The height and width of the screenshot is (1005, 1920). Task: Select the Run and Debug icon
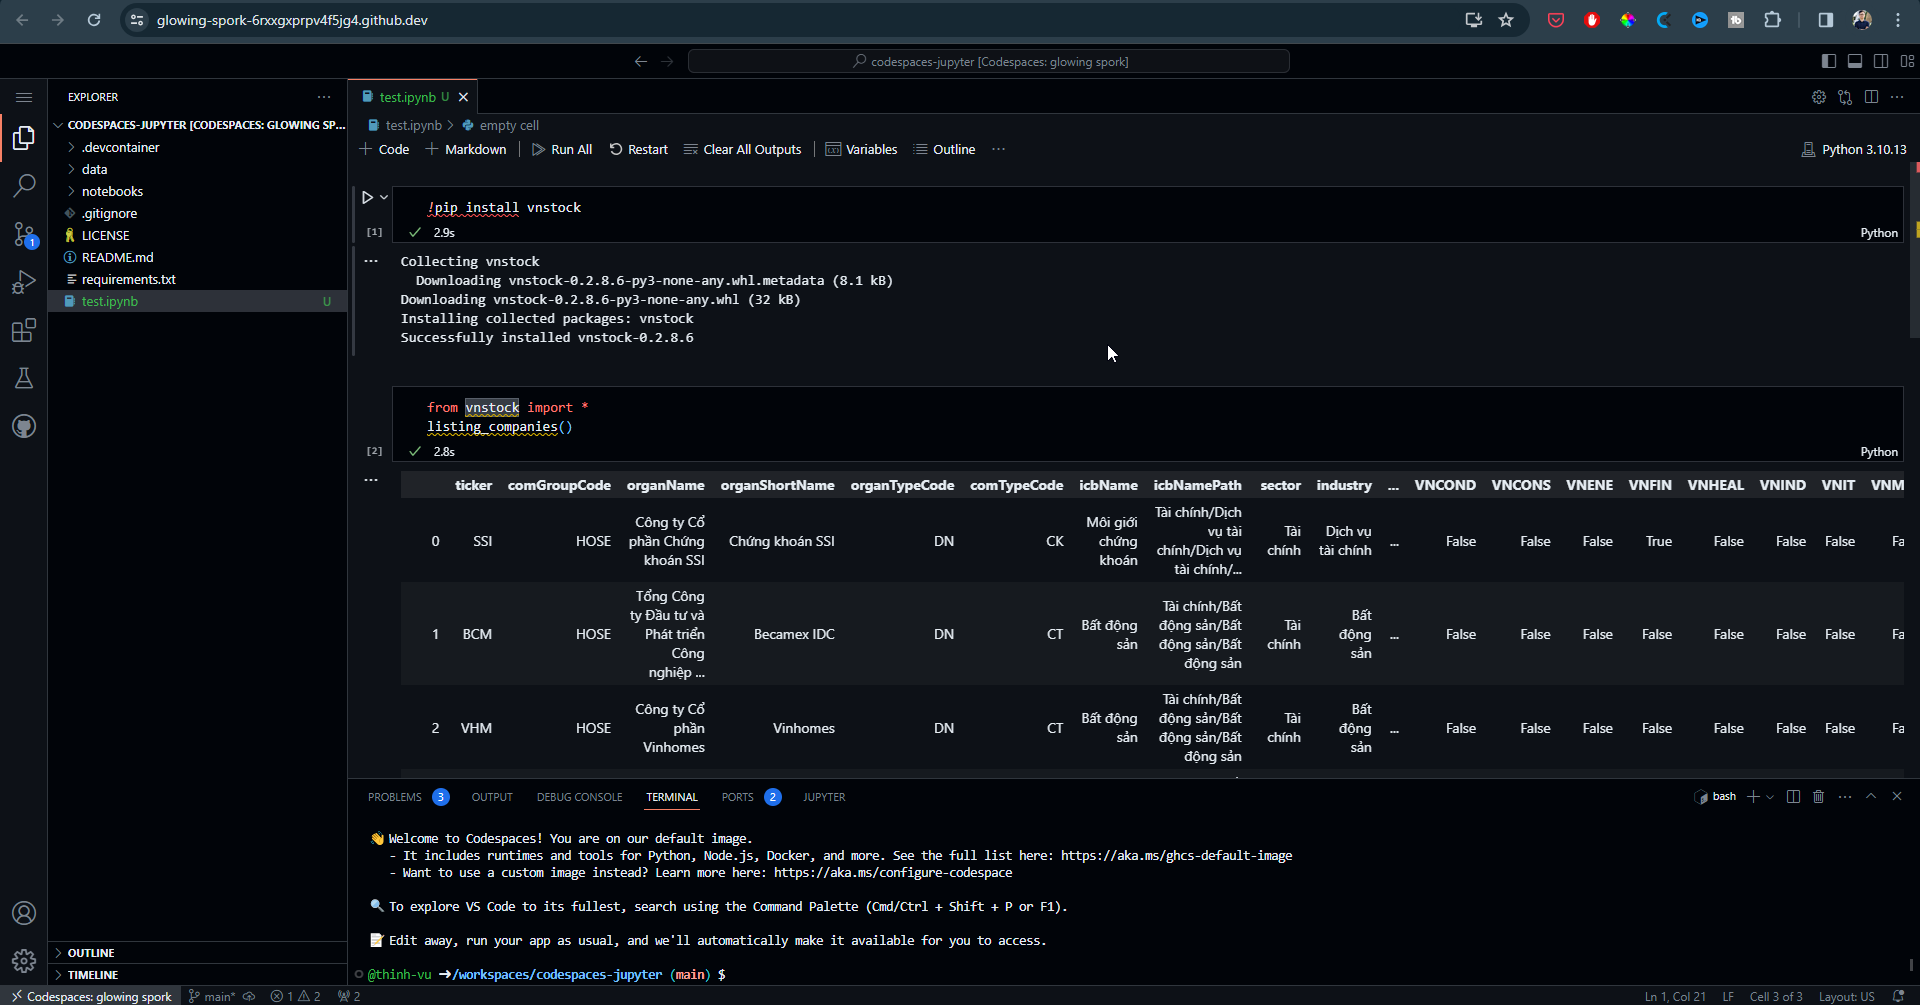(24, 282)
